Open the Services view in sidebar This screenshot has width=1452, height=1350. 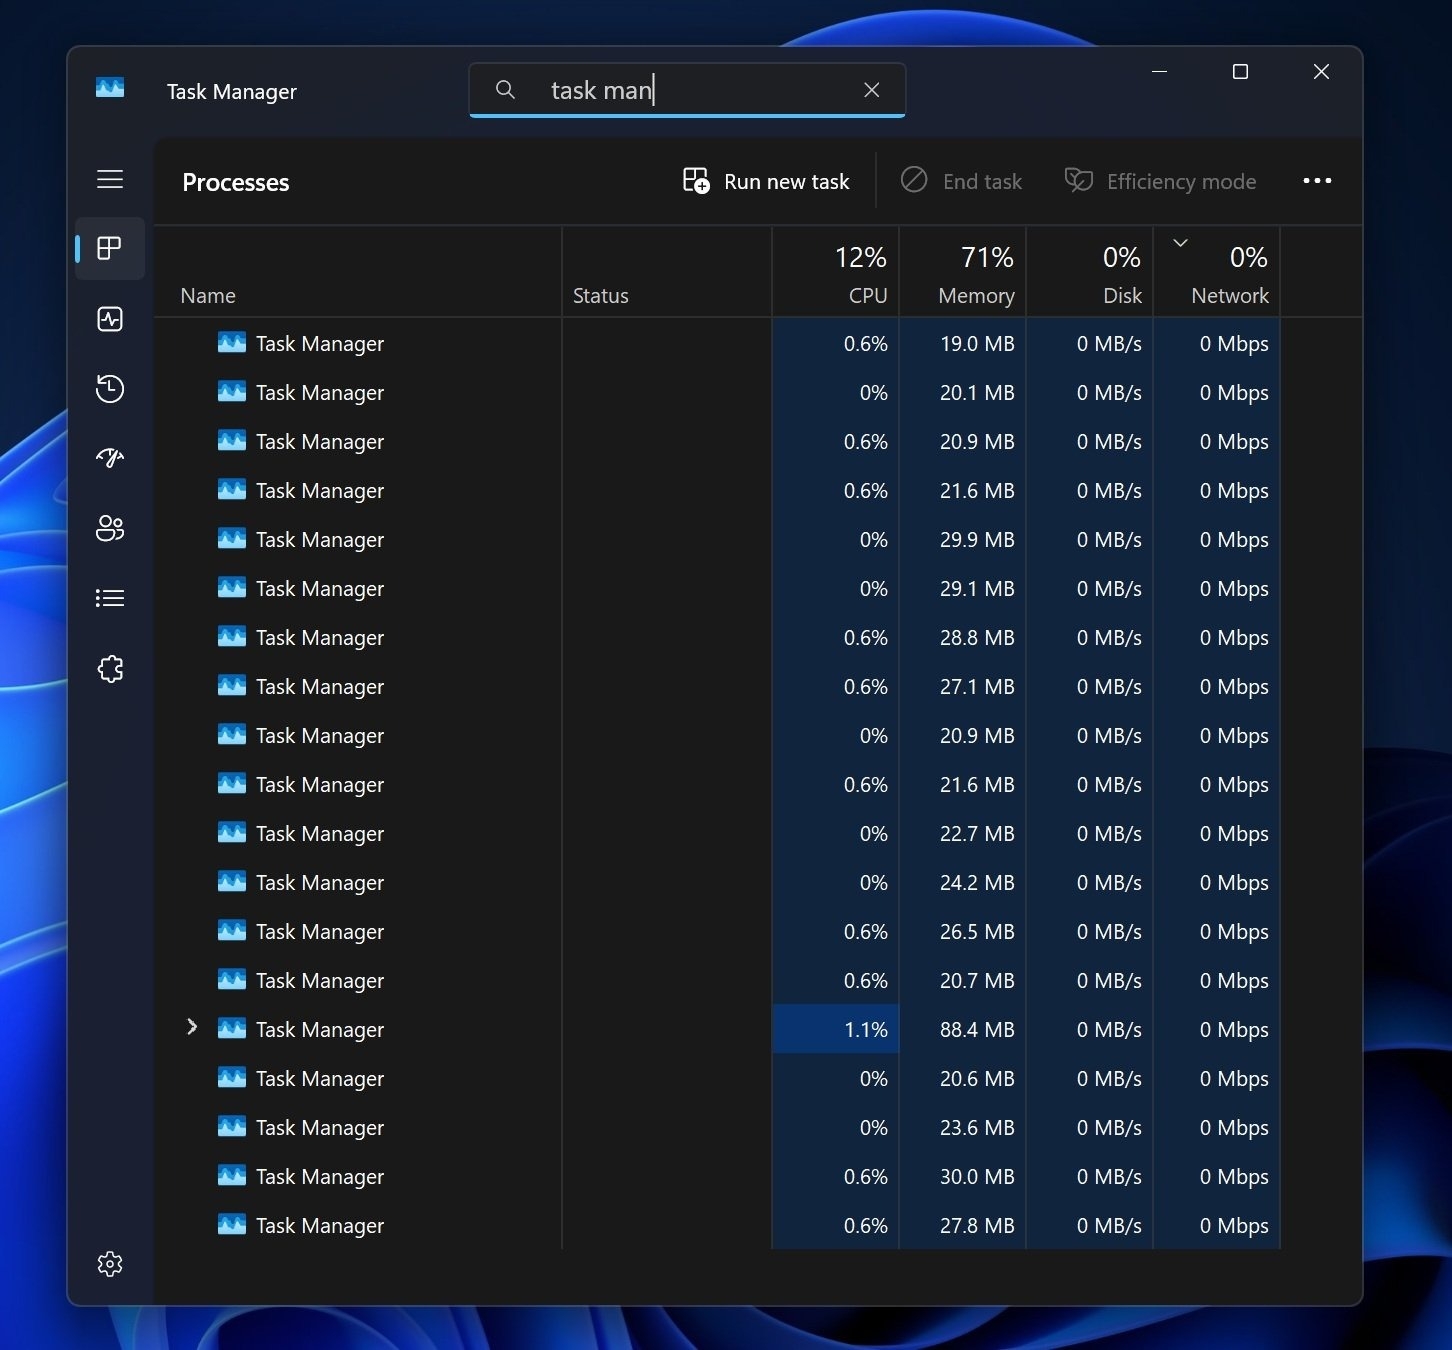pos(110,669)
